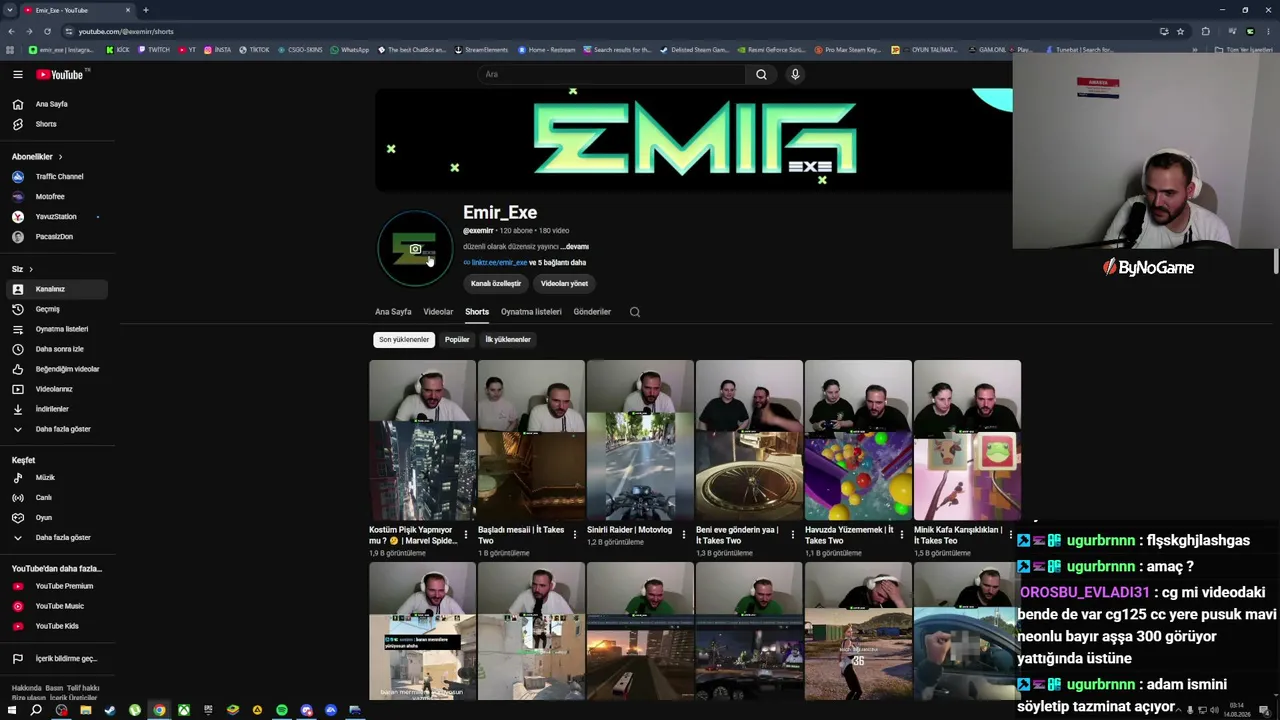Image resolution: width=1280 pixels, height=720 pixels.
Task: Open options for Kostüm Pişik Yapmıyor mu short
Action: pyautogui.click(x=466, y=535)
